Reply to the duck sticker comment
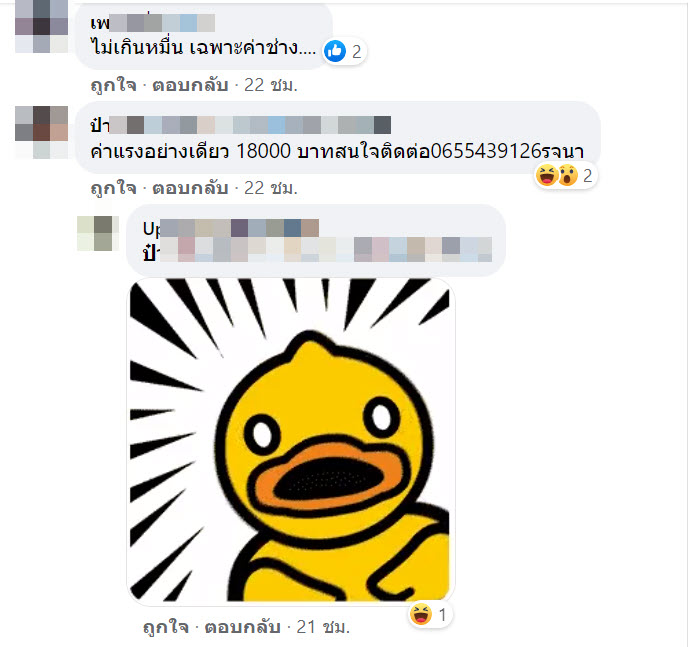 coord(243,627)
